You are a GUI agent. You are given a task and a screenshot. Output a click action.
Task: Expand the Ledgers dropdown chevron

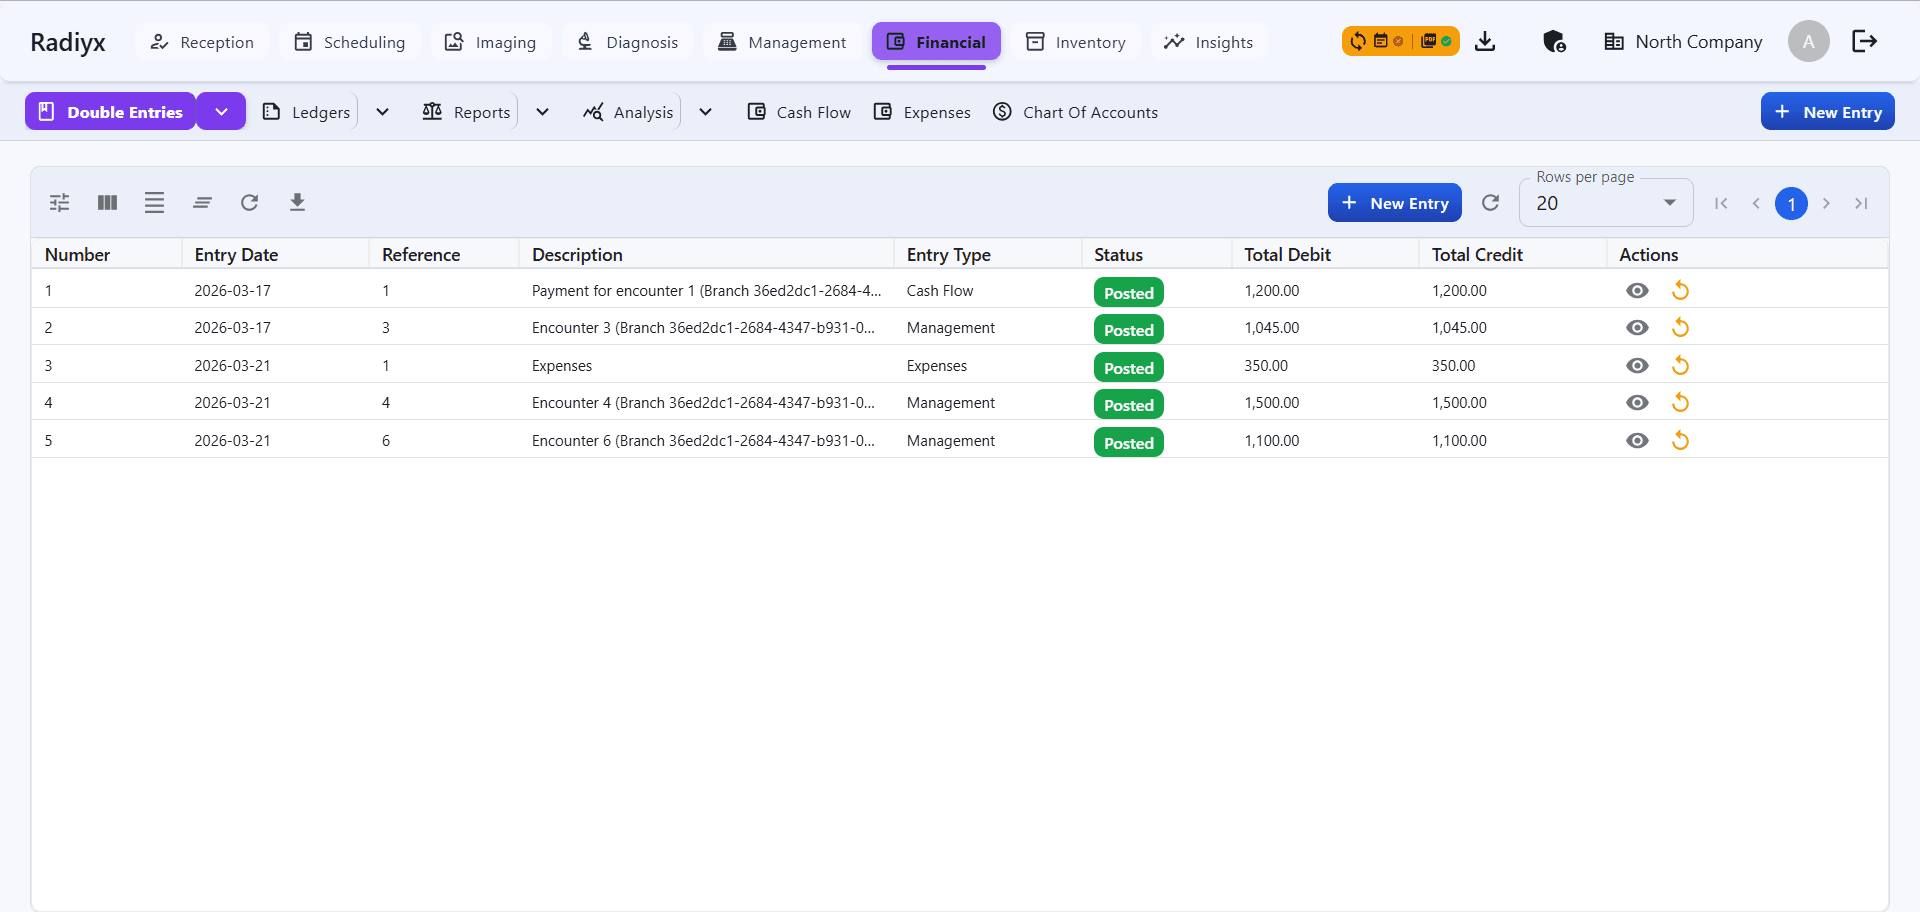click(381, 112)
